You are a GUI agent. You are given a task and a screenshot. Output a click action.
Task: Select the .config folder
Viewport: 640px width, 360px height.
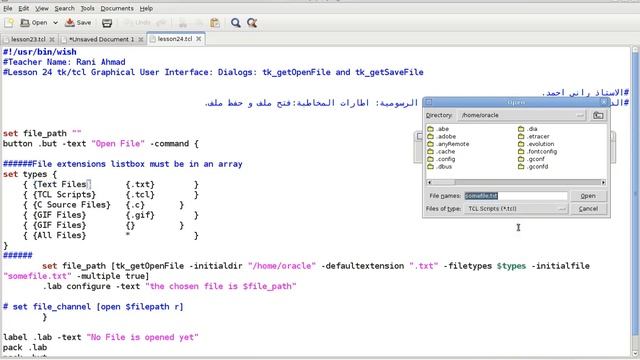click(441, 159)
